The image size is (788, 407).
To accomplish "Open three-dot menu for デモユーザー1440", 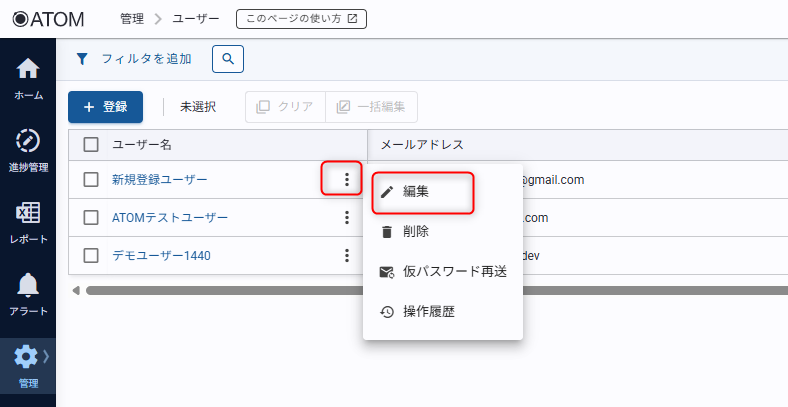I will point(346,255).
